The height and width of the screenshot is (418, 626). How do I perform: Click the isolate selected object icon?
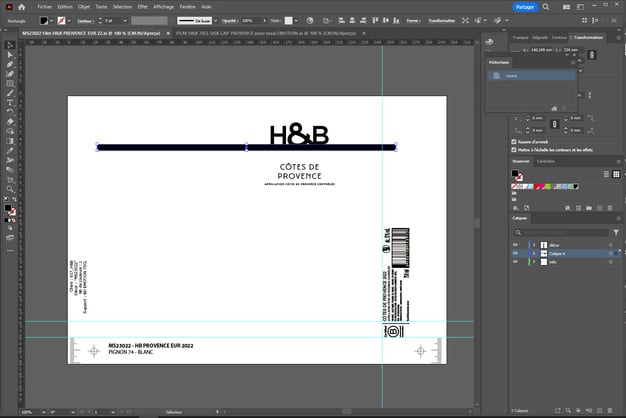[x=466, y=21]
